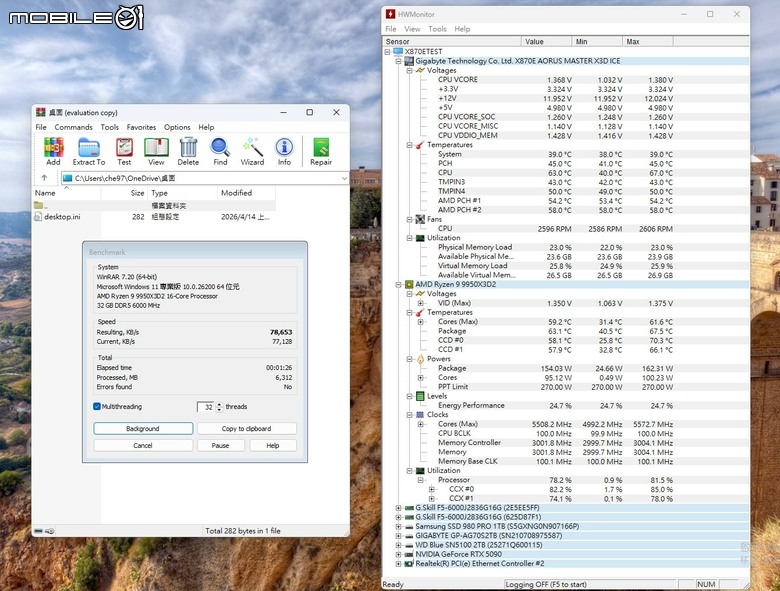Click the WinRAR title bar app icon
This screenshot has width=780, height=591.
40,112
